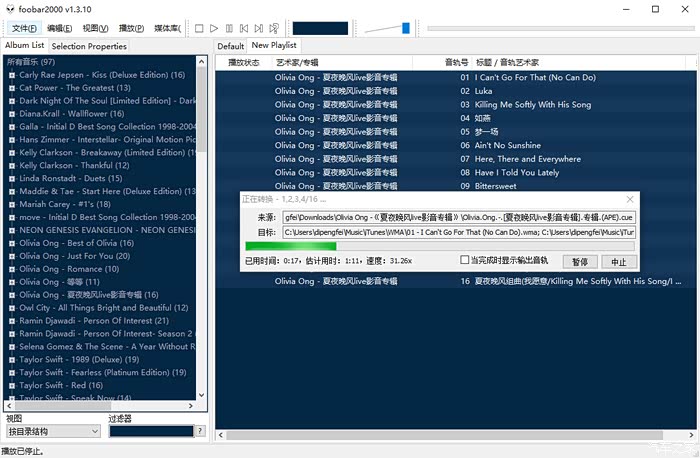The height and width of the screenshot is (458, 700).
Task: Expand the Taylor Swift - 1989 (Deluxe) album
Action: pos(12,359)
